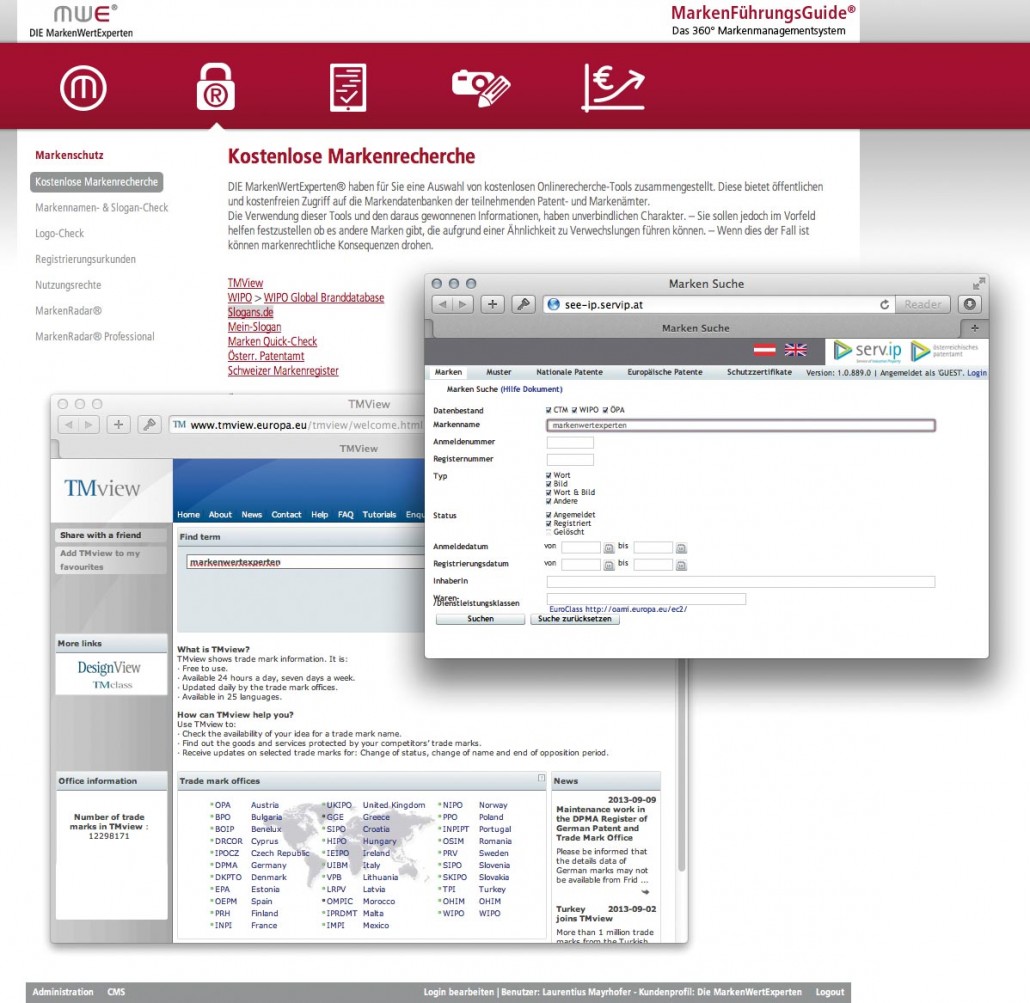Open calendar for Anmeldedatum von

609,548
